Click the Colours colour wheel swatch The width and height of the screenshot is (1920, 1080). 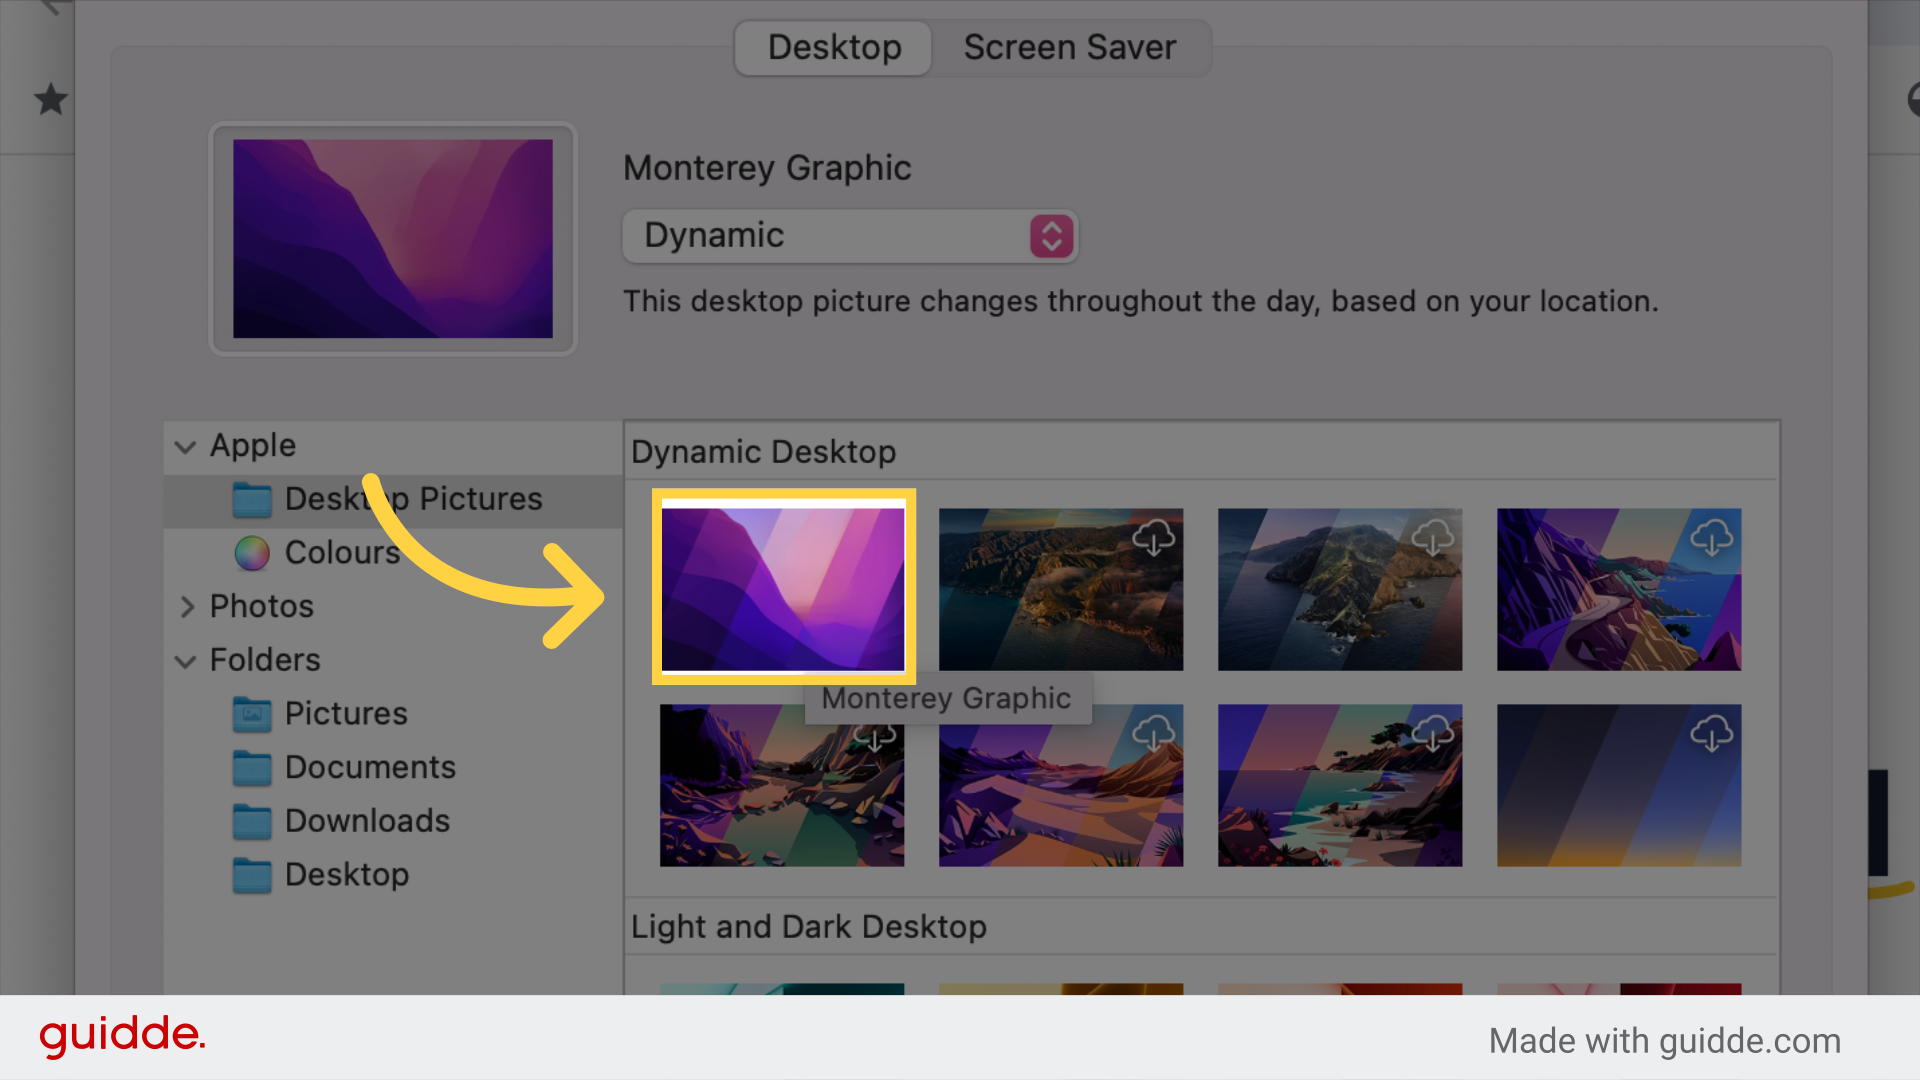pos(253,553)
